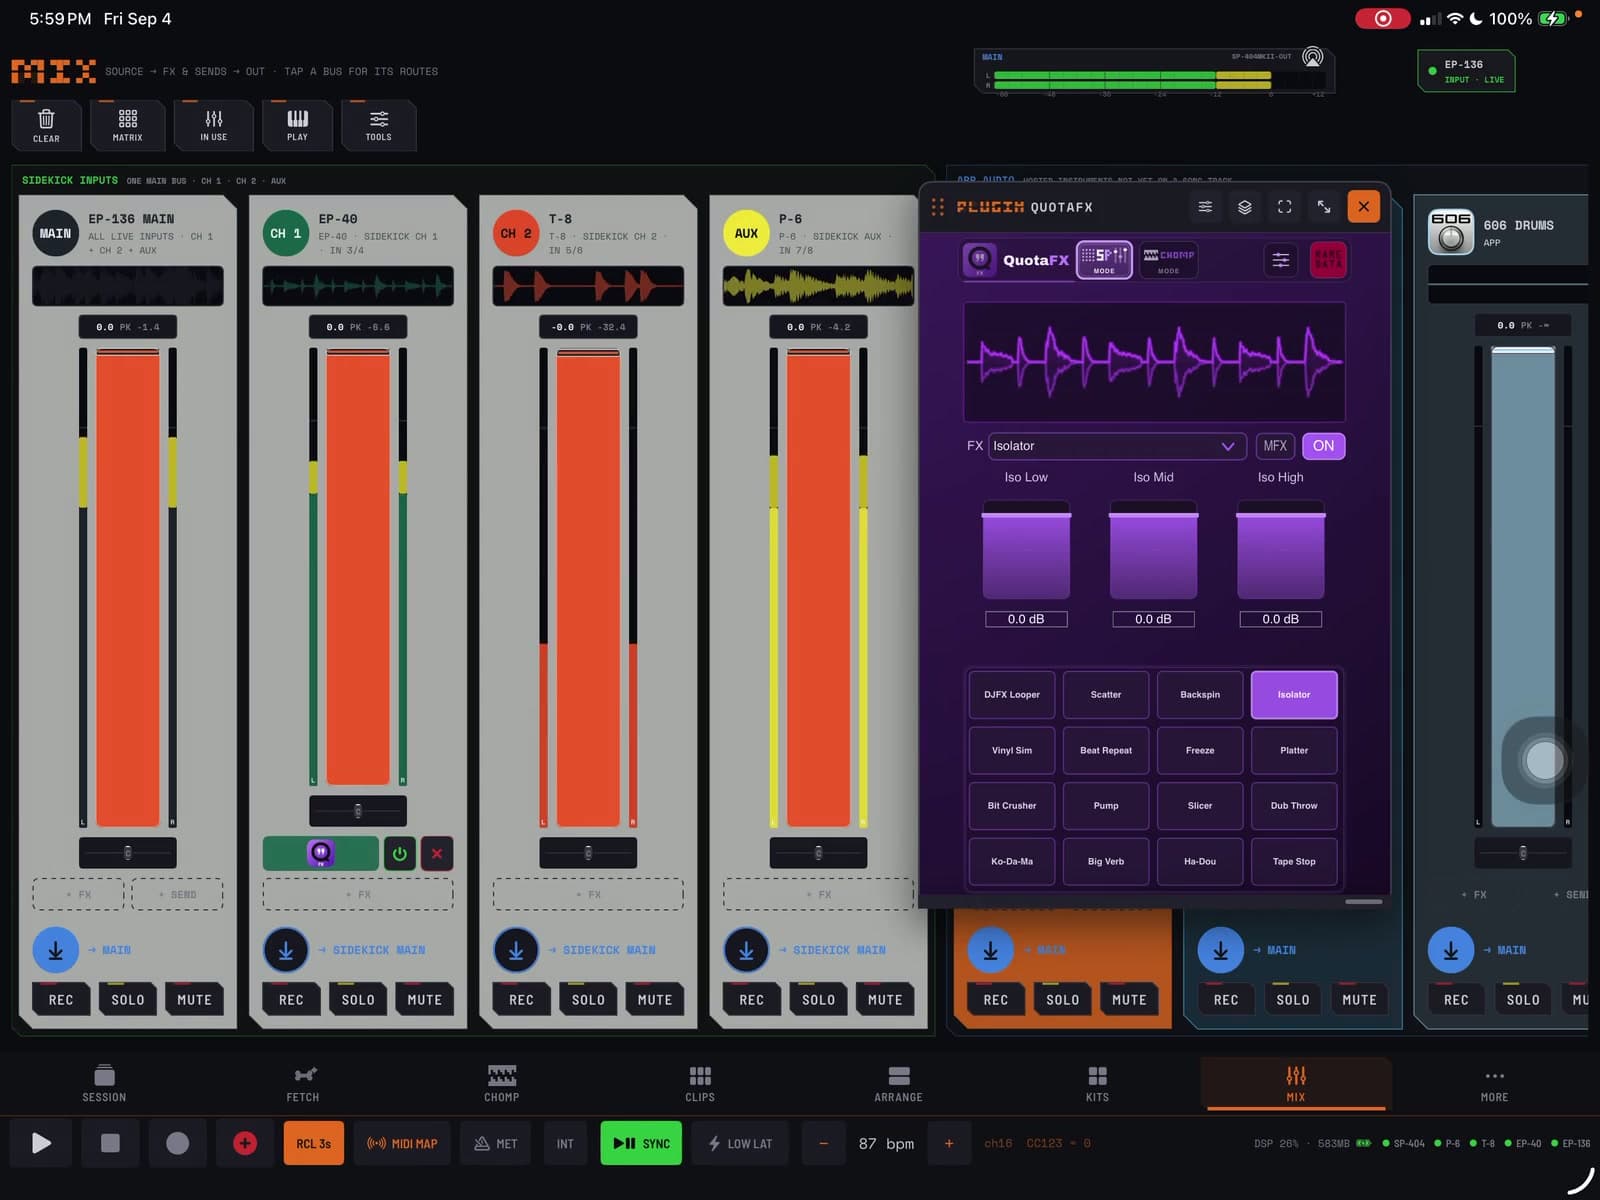Toggle the CH 1 plugin power button

click(x=400, y=853)
